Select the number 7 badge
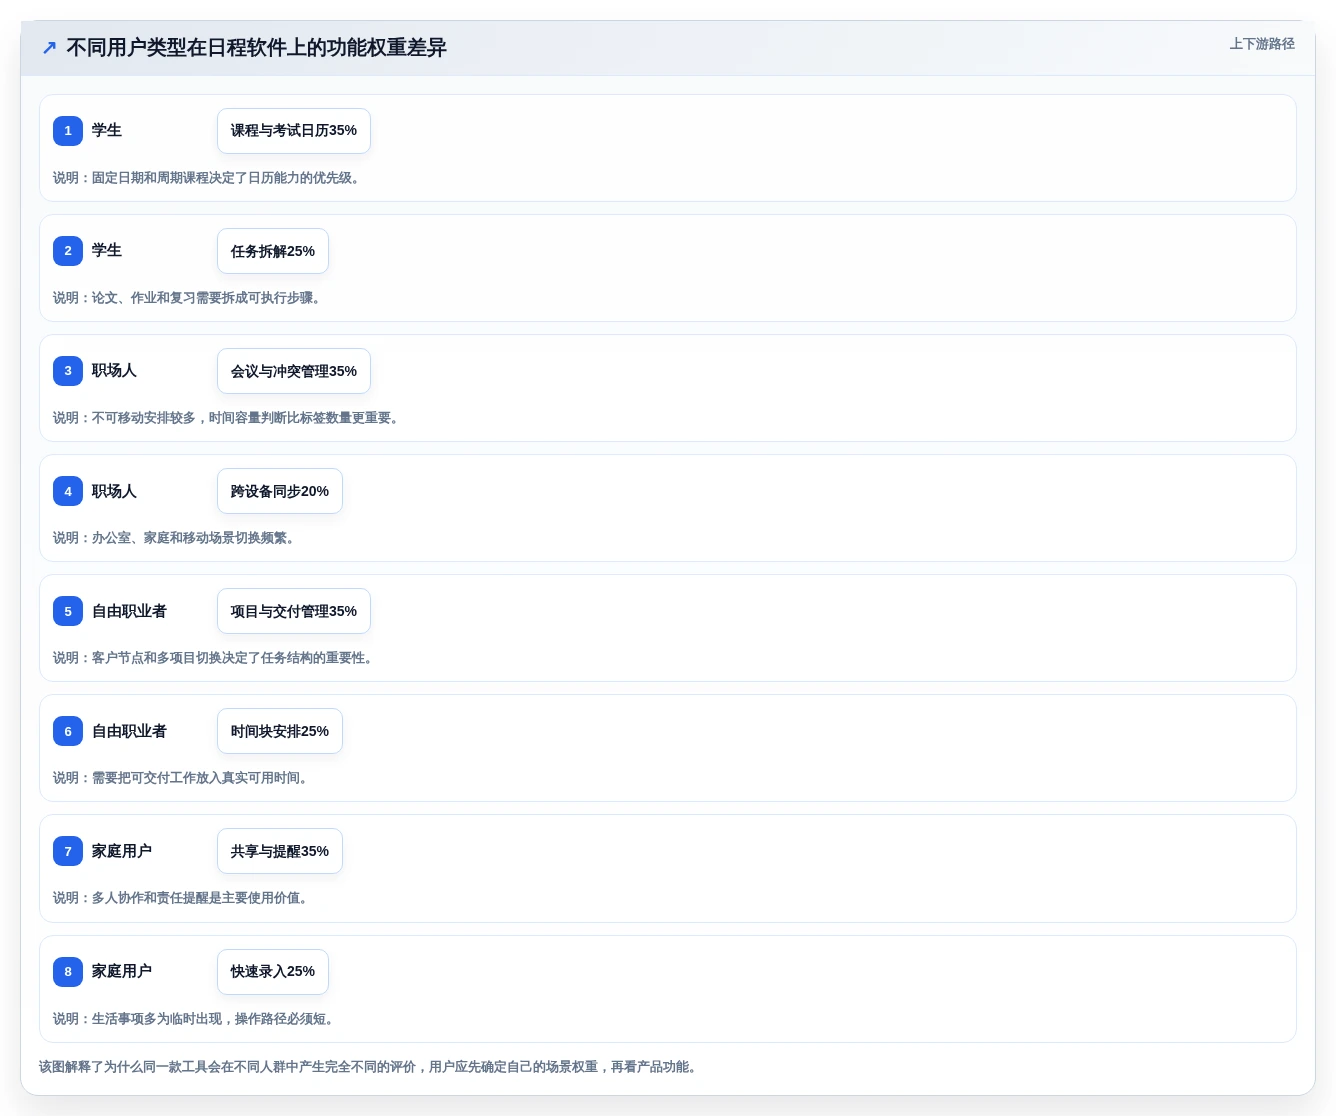Image resolution: width=1336 pixels, height=1116 pixels. point(68,851)
